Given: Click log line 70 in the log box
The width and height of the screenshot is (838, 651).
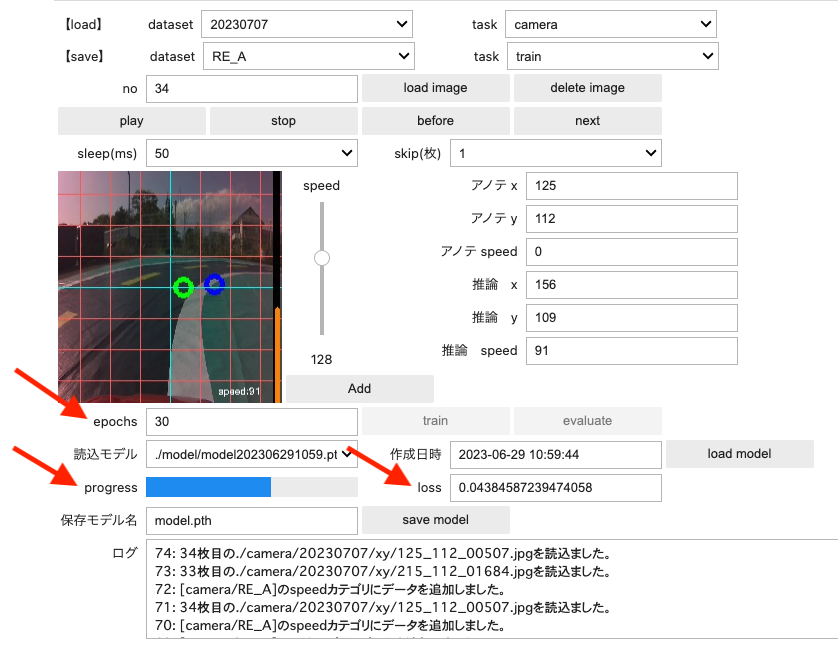Looking at the screenshot, I should coord(330,626).
